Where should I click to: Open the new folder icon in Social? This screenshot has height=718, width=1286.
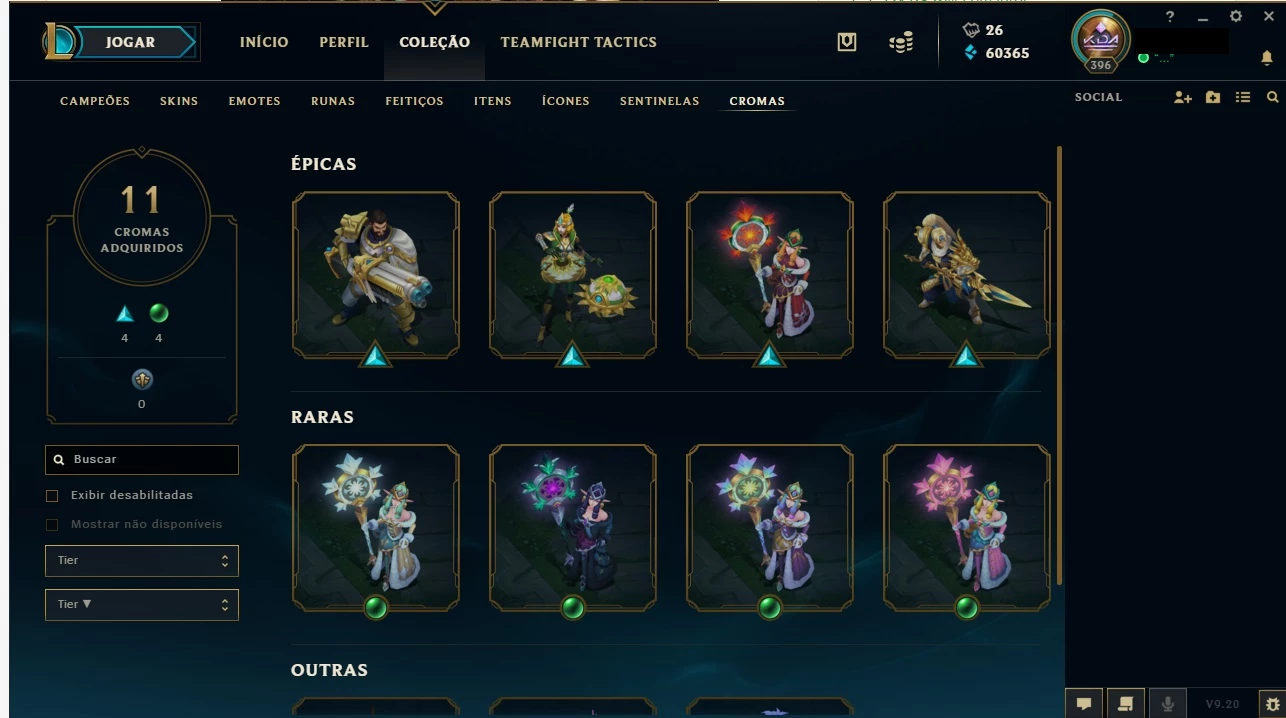[1213, 97]
